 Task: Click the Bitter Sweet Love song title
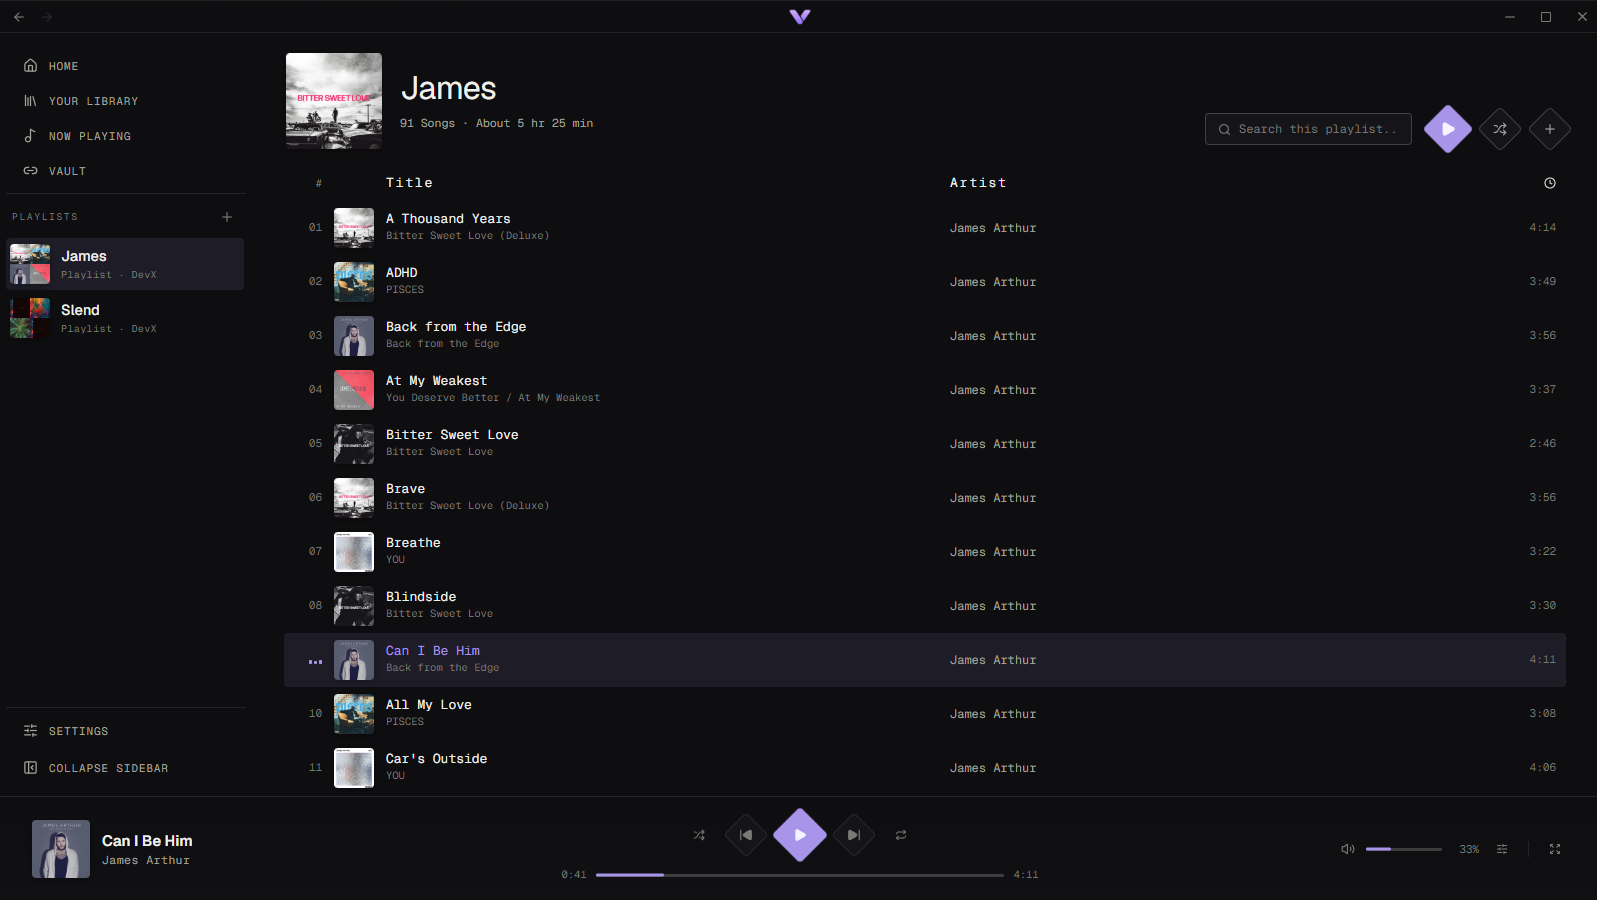pos(452,435)
